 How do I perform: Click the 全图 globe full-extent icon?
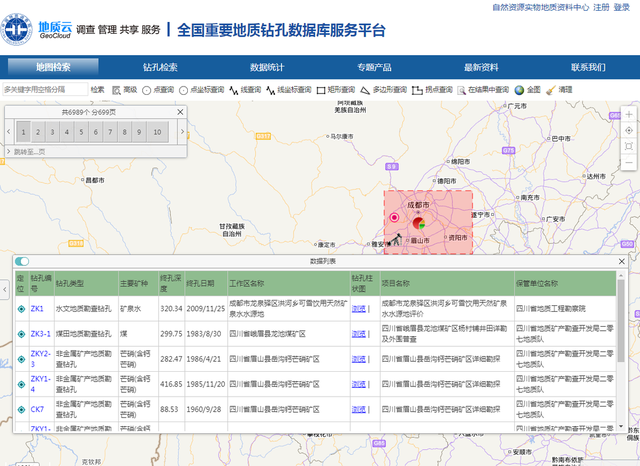[x=527, y=90]
